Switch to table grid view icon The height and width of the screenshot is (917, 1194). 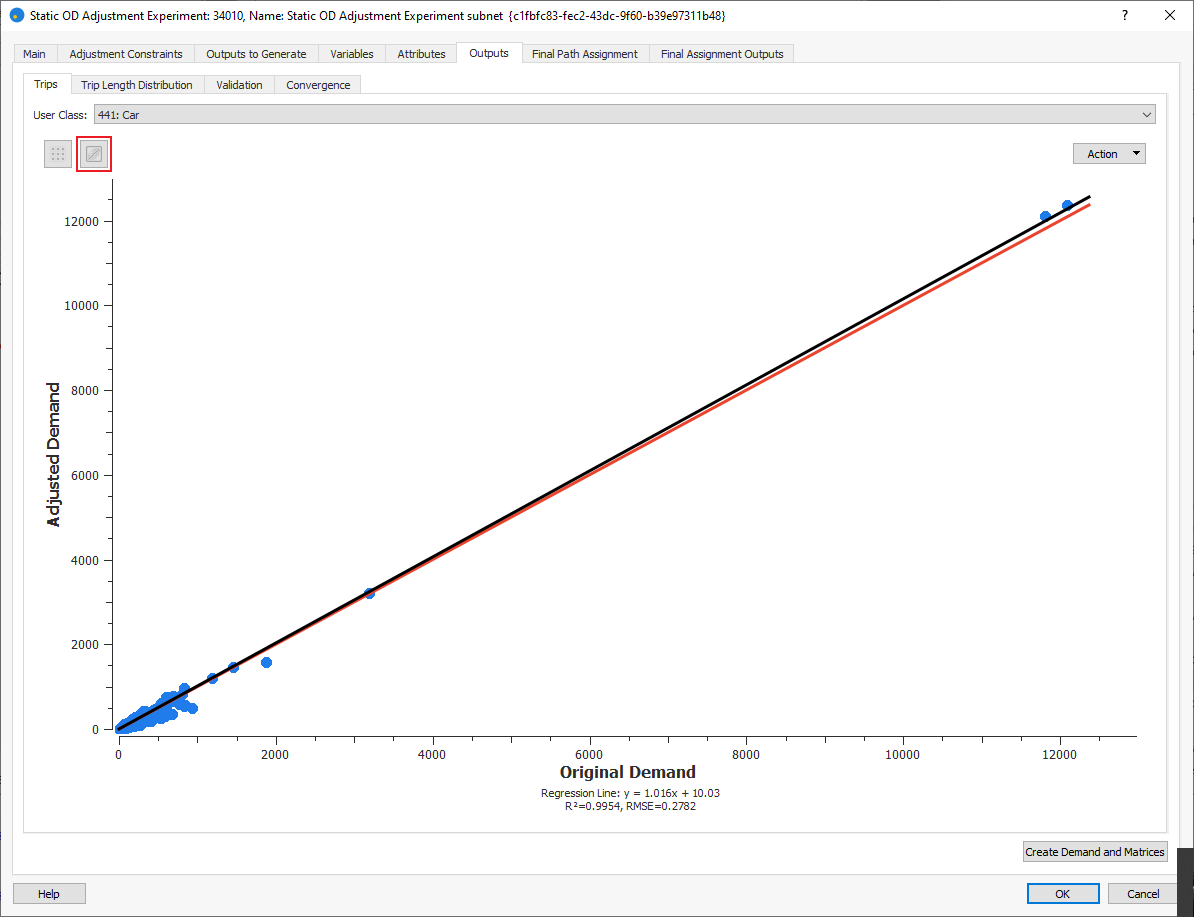tap(58, 154)
